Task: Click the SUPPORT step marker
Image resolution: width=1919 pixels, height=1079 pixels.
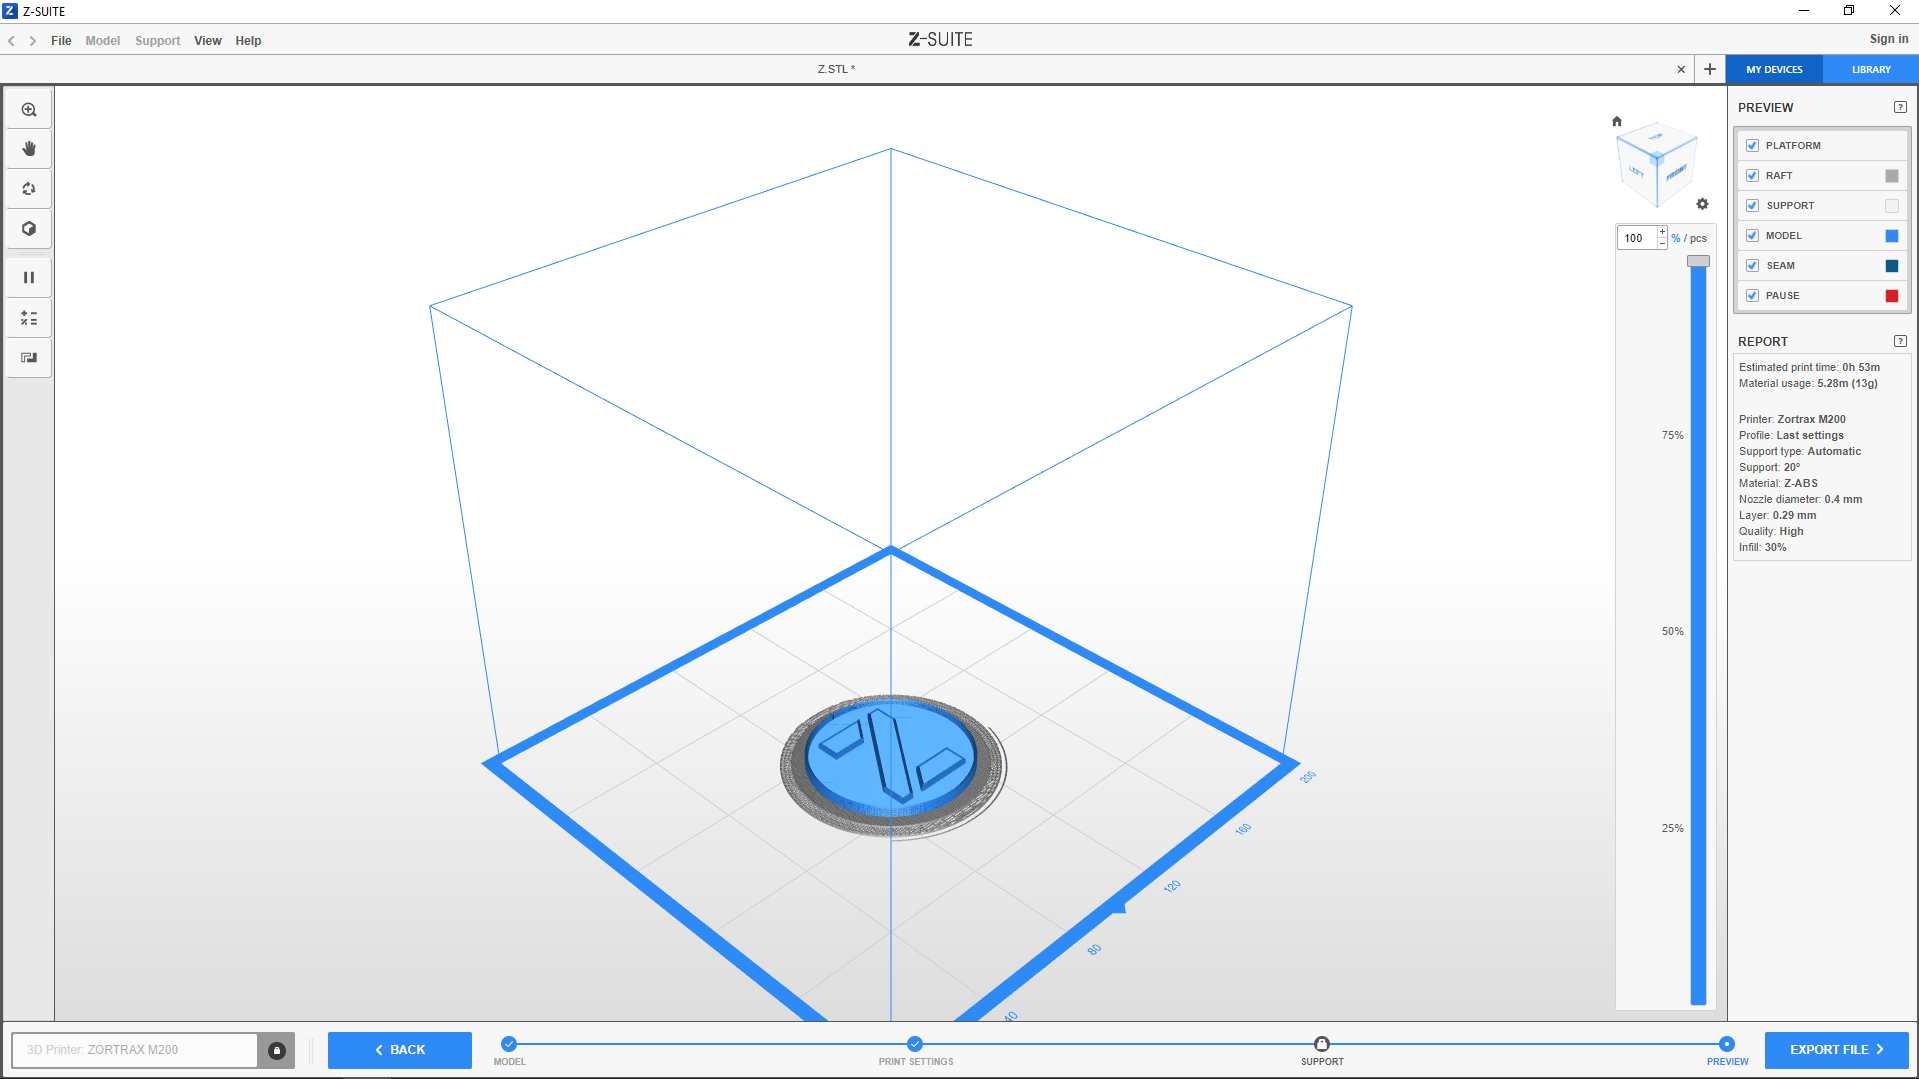Action: 1322,1044
